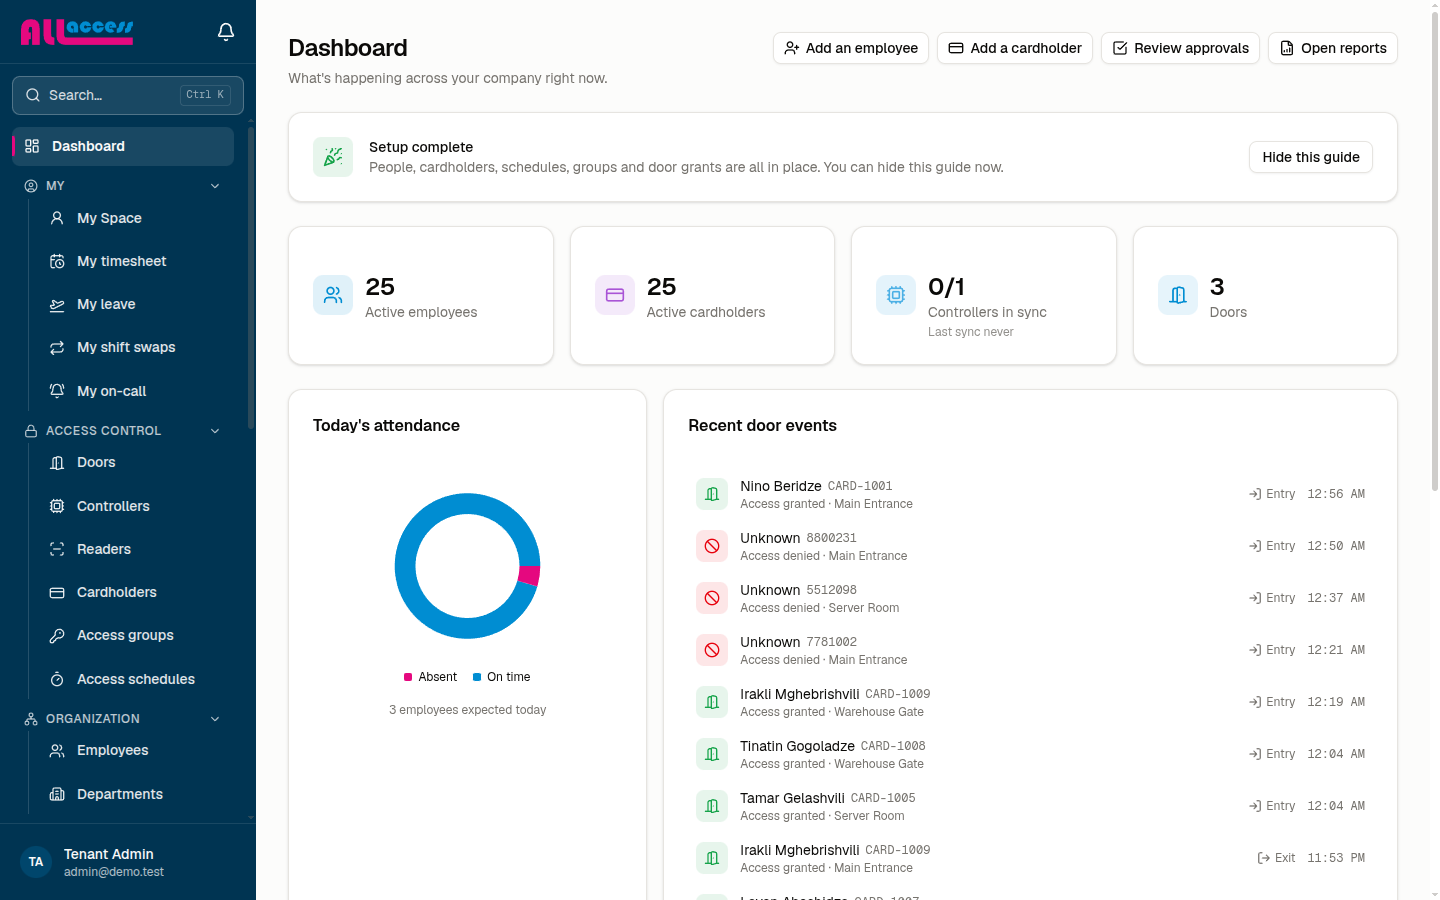Click the denied icon for Unknown 8800231
This screenshot has width=1440, height=900.
pyautogui.click(x=712, y=546)
